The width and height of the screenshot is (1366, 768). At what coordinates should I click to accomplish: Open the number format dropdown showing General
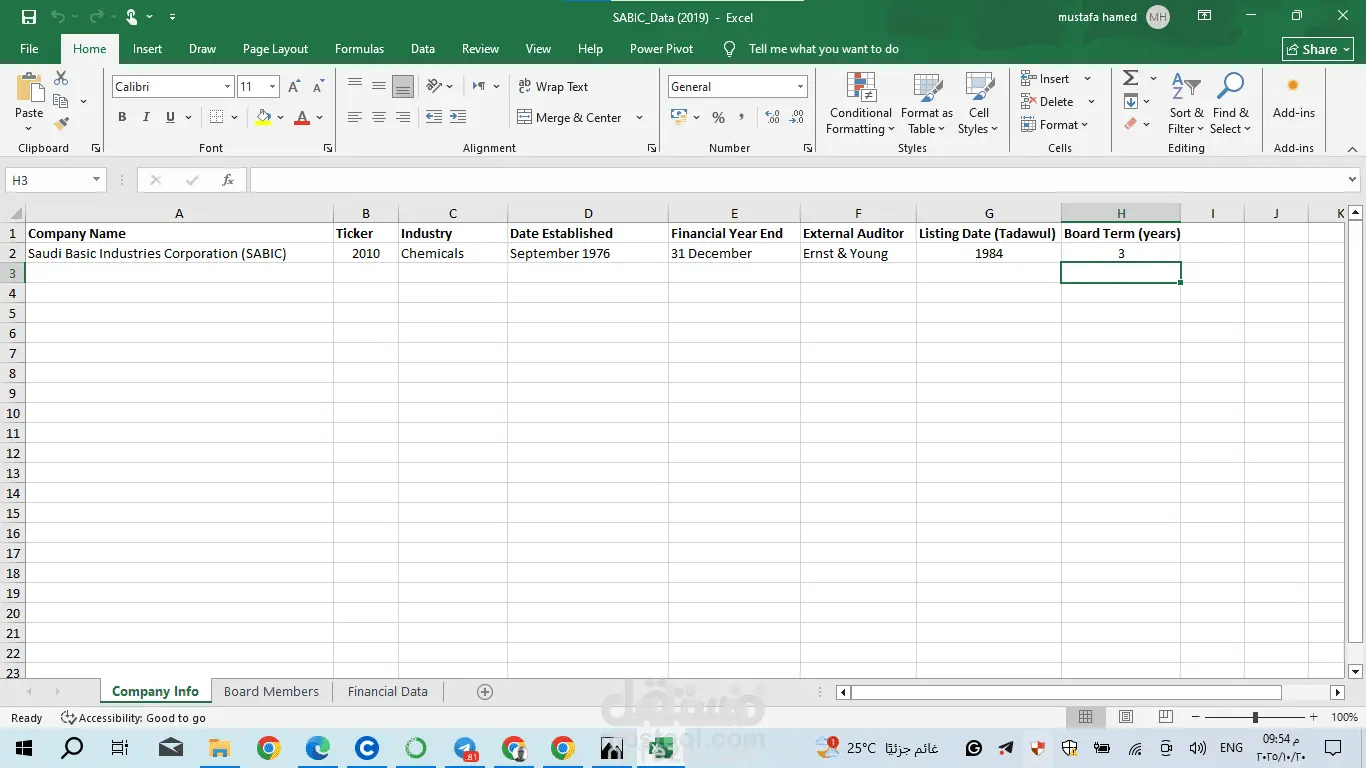point(800,87)
